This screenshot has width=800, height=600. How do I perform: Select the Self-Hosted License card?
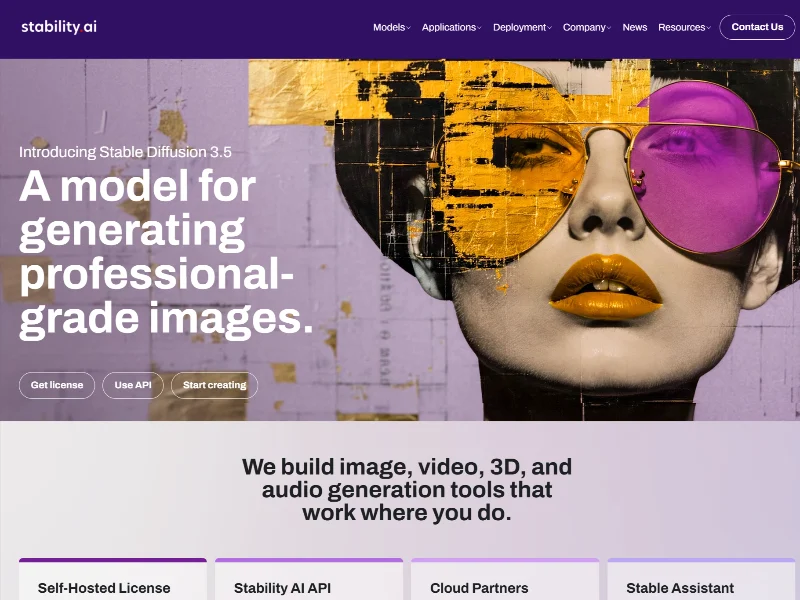click(x=113, y=579)
